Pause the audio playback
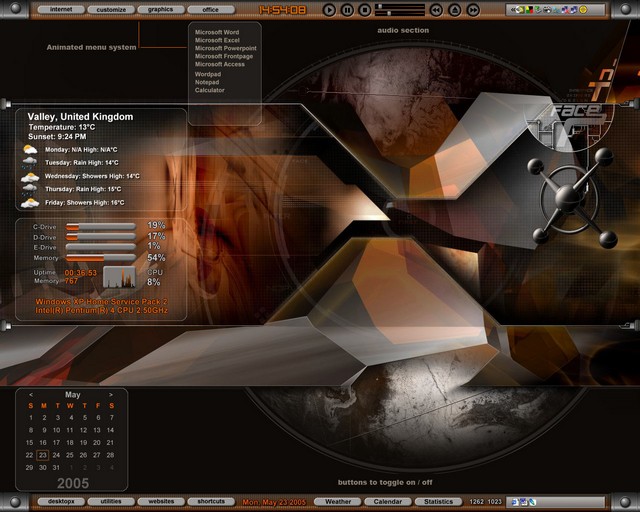Viewport: 640px width, 512px height. [347, 10]
